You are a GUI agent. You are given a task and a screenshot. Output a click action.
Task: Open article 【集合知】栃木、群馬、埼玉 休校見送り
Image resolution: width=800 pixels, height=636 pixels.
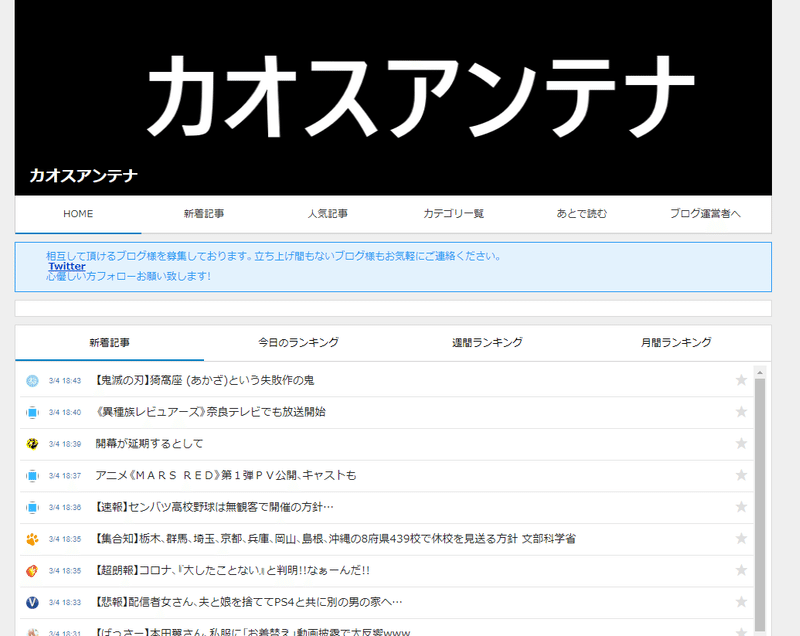pos(335,539)
